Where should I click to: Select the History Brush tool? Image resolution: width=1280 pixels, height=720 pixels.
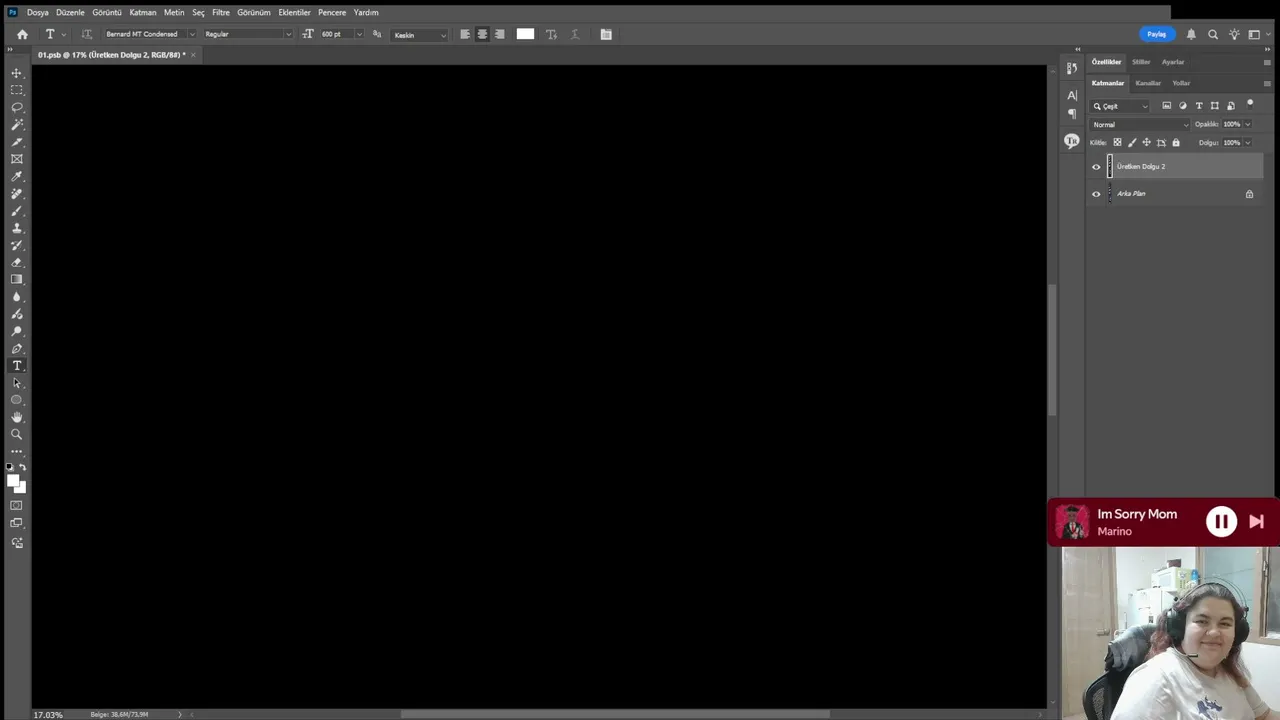pos(17,245)
